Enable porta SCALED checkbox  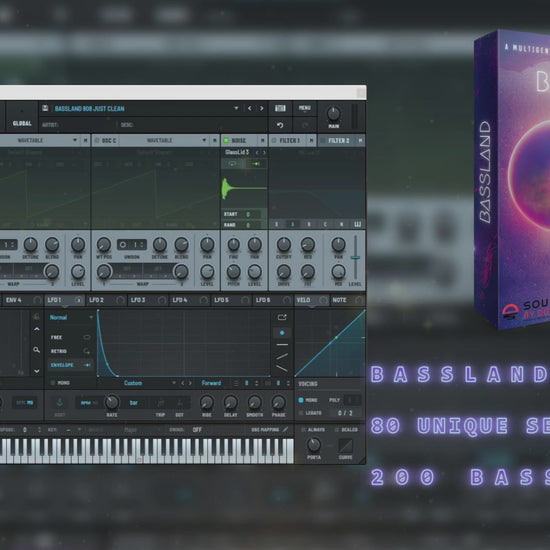pyautogui.click(x=337, y=430)
